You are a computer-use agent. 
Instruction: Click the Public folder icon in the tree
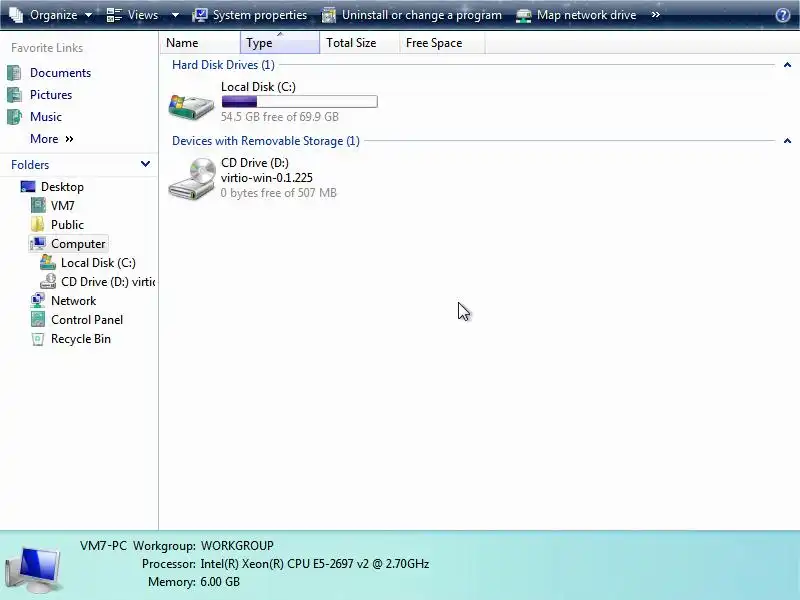pos(38,224)
